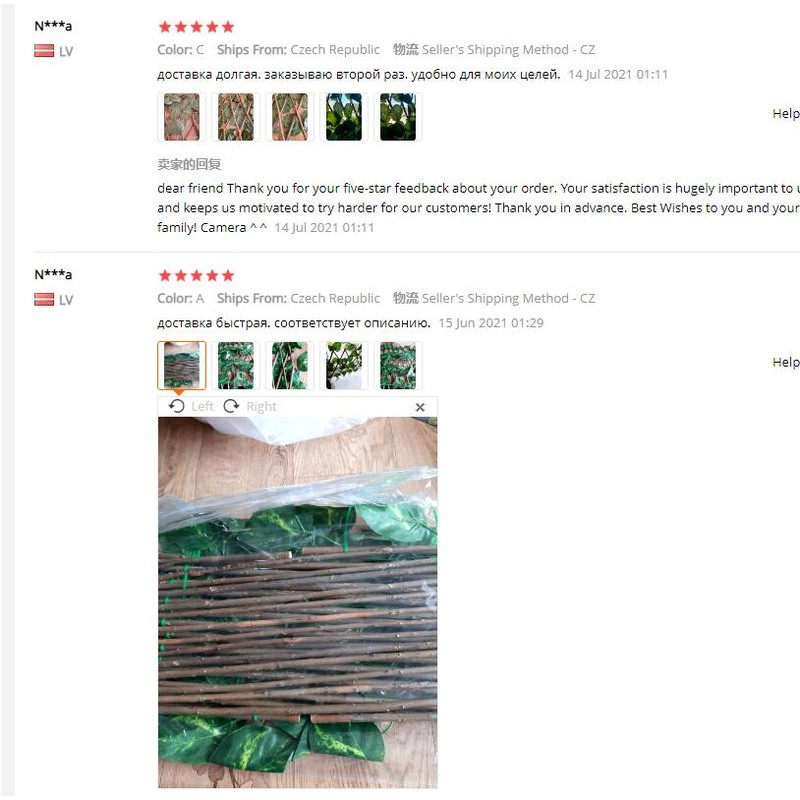800x800 pixels.
Task: Click the Helpful link on second review
Action: pyautogui.click(x=786, y=362)
